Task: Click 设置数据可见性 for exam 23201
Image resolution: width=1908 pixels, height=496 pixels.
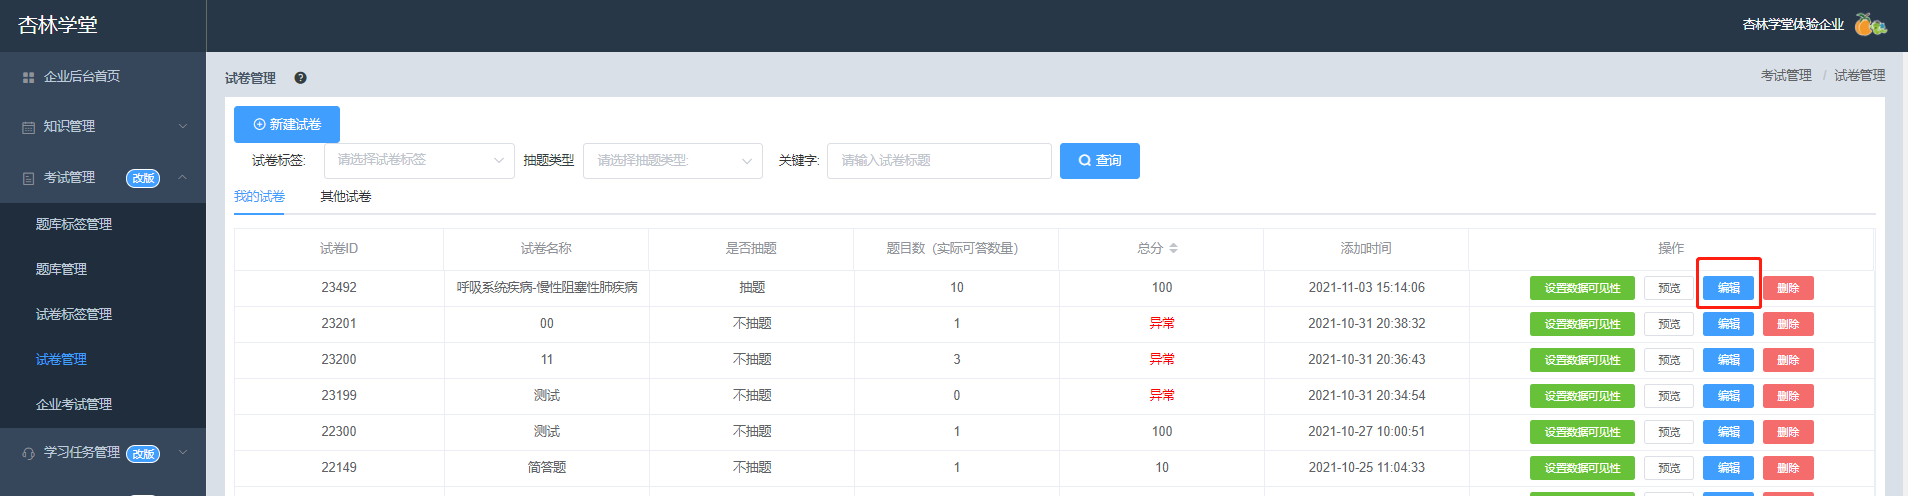Action: pyautogui.click(x=1582, y=324)
